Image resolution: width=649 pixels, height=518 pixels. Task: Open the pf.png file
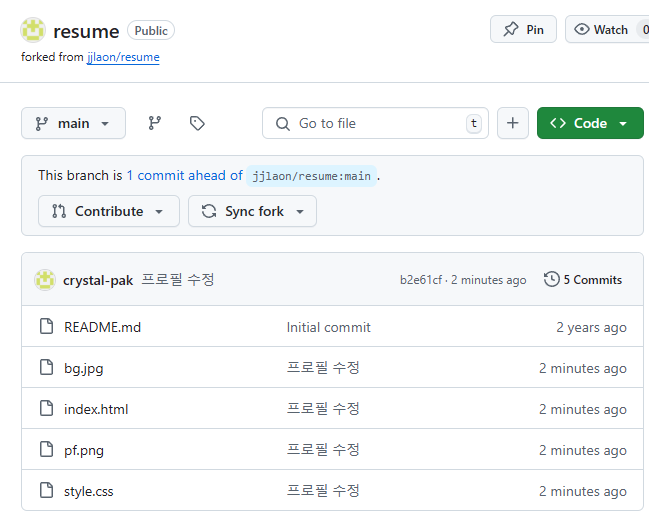click(84, 450)
